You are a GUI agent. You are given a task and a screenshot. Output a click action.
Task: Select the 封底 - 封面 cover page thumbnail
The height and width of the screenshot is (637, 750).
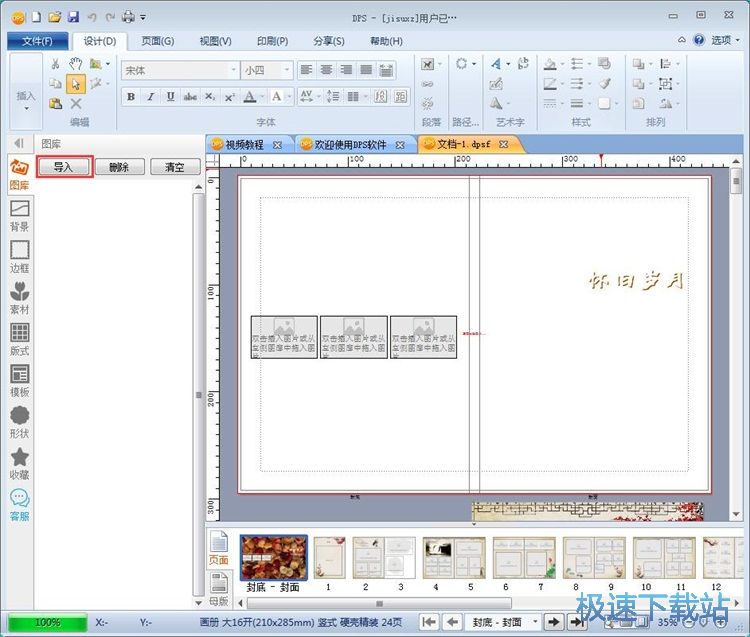[x=274, y=557]
